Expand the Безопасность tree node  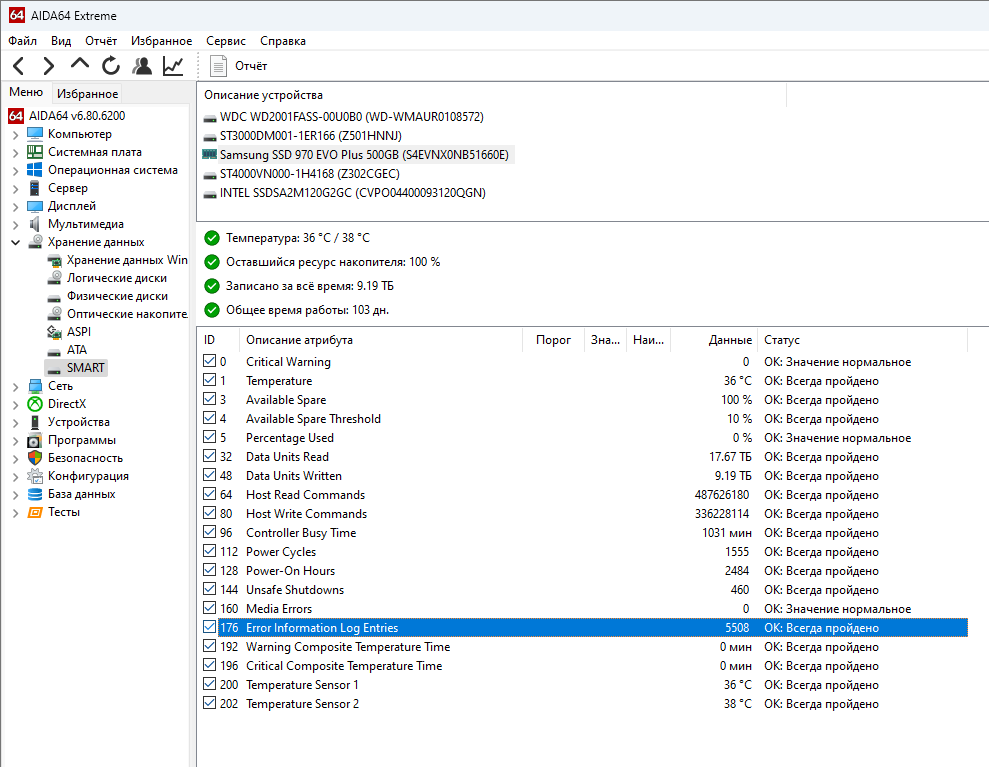[16, 459]
